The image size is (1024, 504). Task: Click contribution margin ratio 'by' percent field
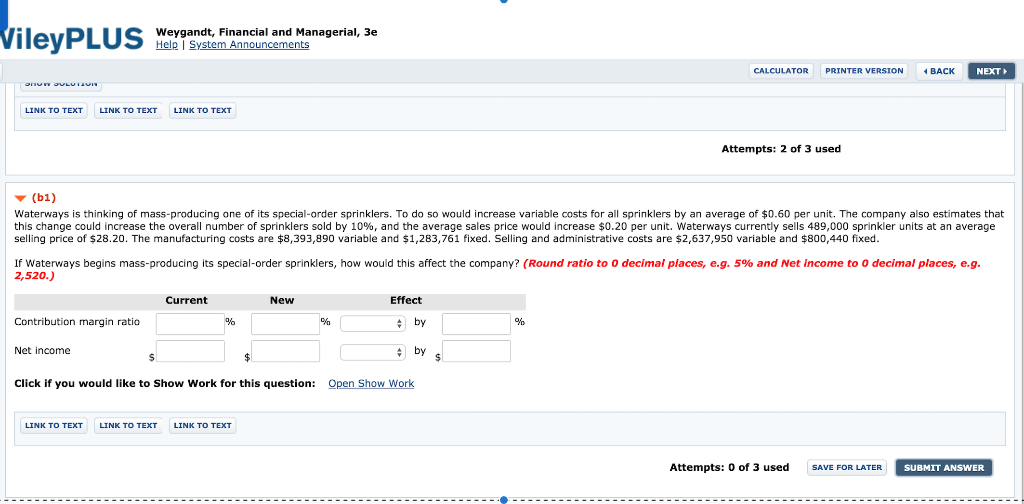[476, 324]
